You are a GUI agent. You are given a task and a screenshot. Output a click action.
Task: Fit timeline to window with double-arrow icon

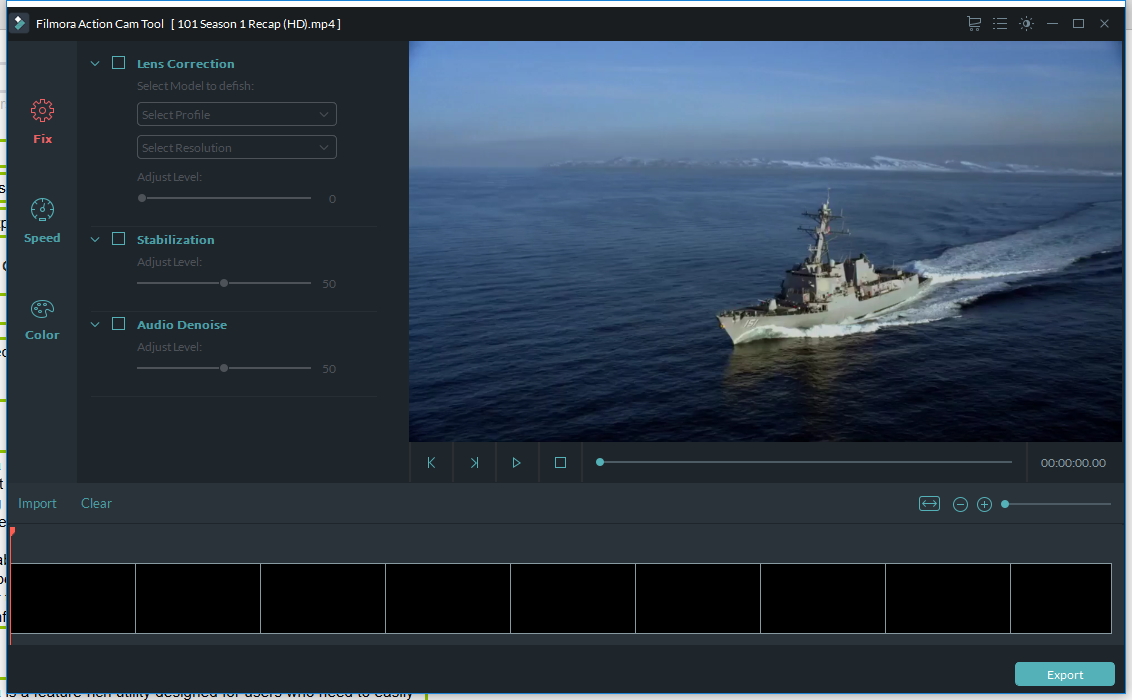tap(929, 503)
